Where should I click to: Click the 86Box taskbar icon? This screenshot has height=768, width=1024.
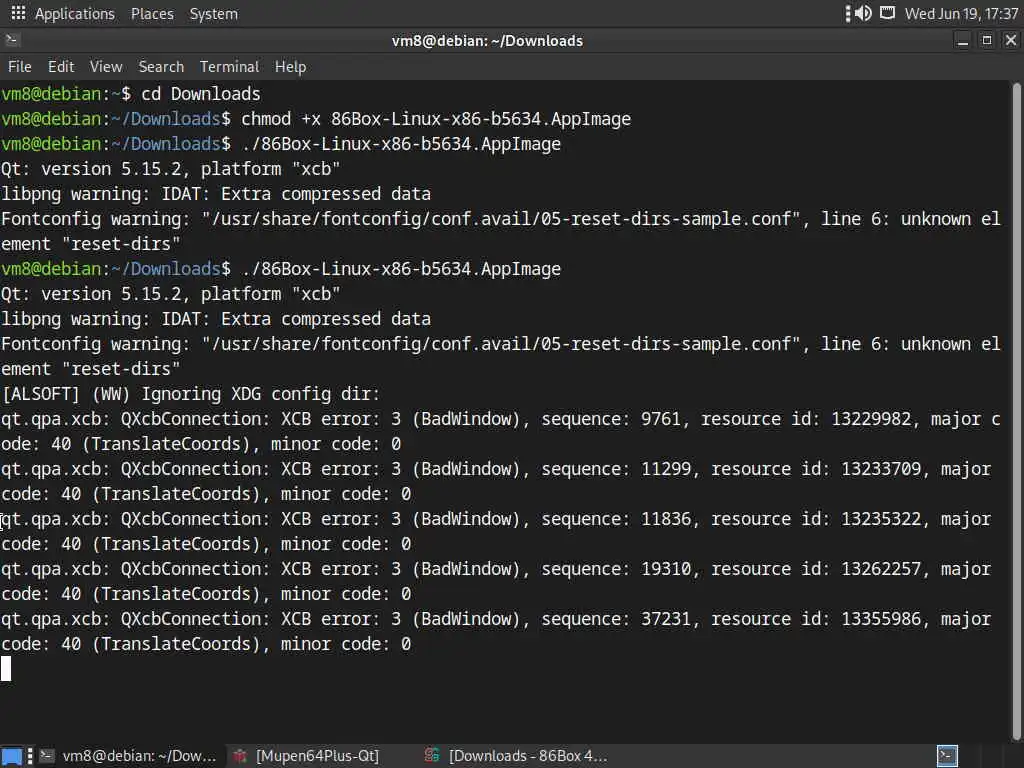click(x=432, y=756)
